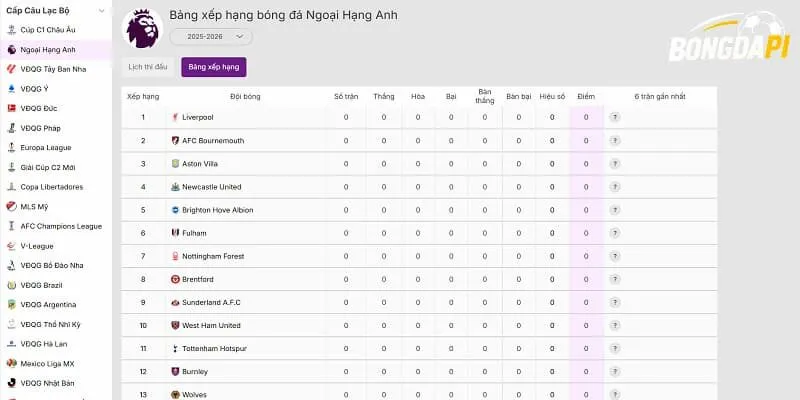Click the VĐQG Tây Ban Nha league icon
The image size is (800, 400).
tap(11, 69)
